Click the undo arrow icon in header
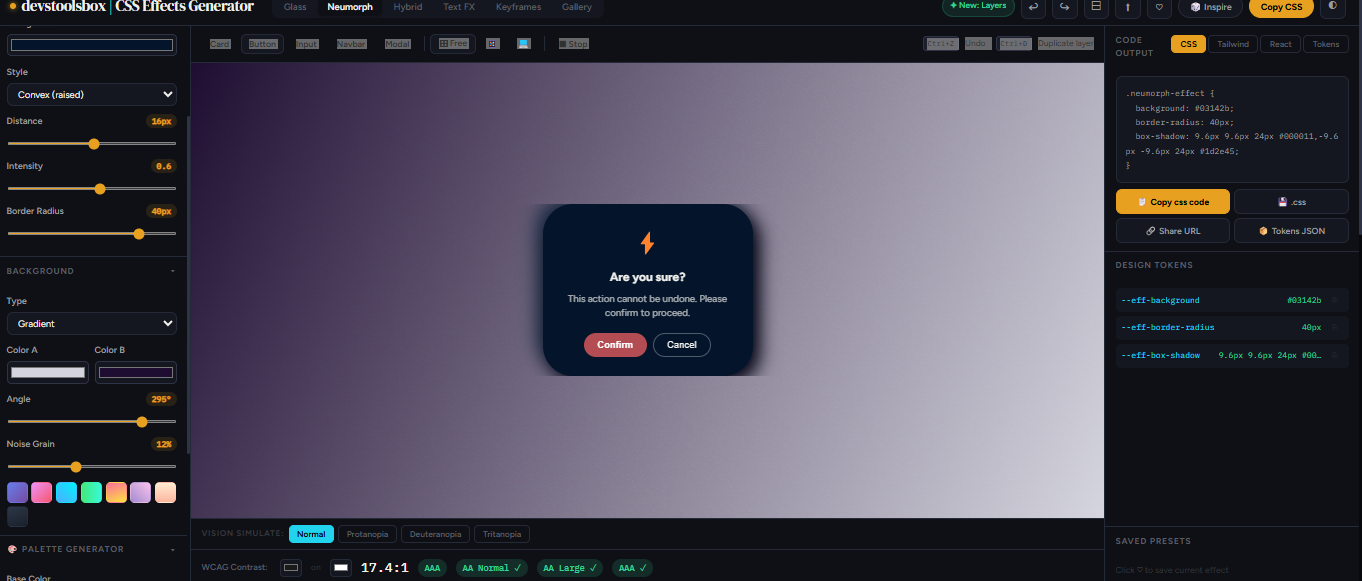The image size is (1362, 581). pyautogui.click(x=1033, y=7)
